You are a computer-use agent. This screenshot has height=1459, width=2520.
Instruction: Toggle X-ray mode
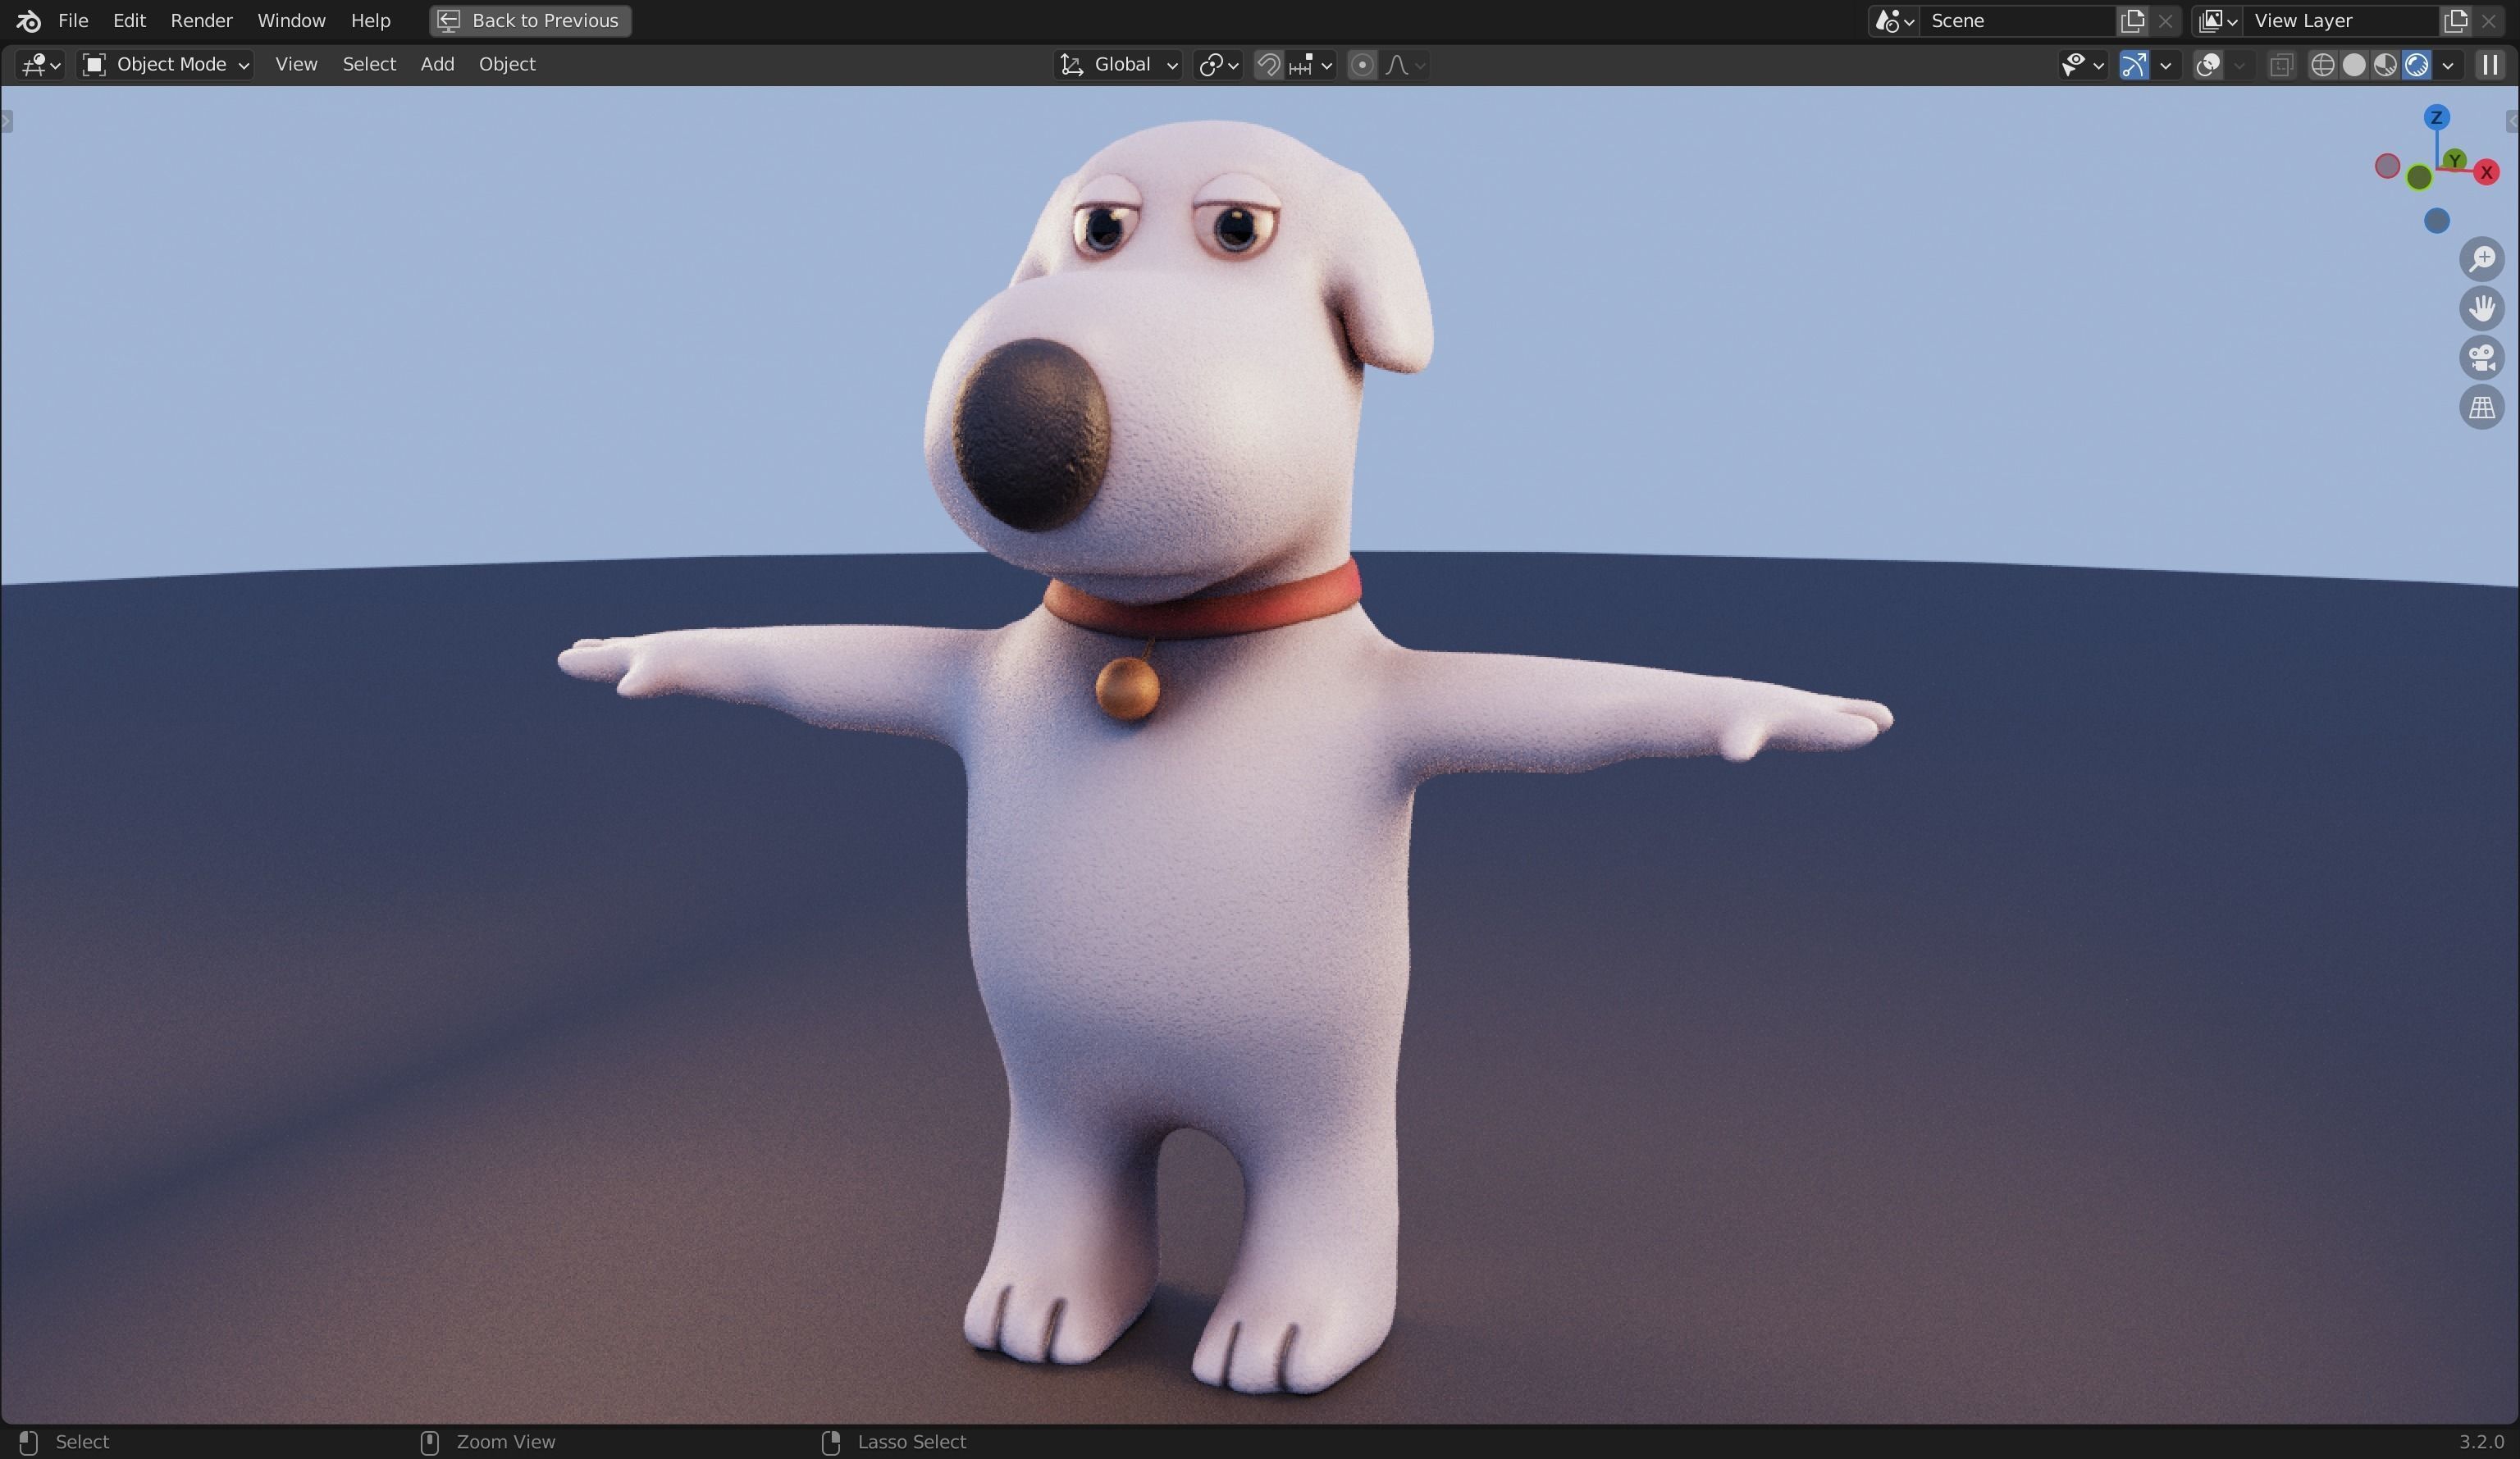pos(2281,65)
